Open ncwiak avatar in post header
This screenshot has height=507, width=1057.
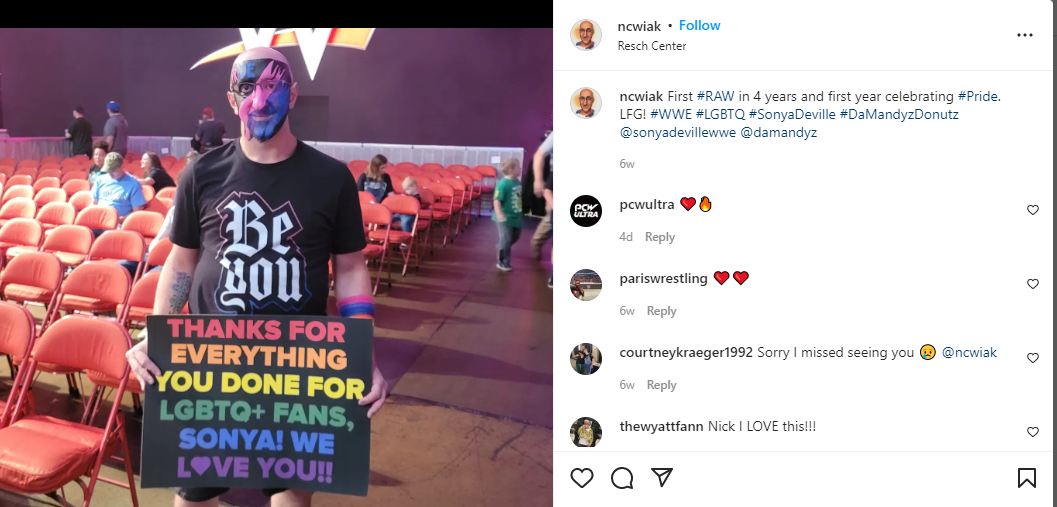point(586,35)
